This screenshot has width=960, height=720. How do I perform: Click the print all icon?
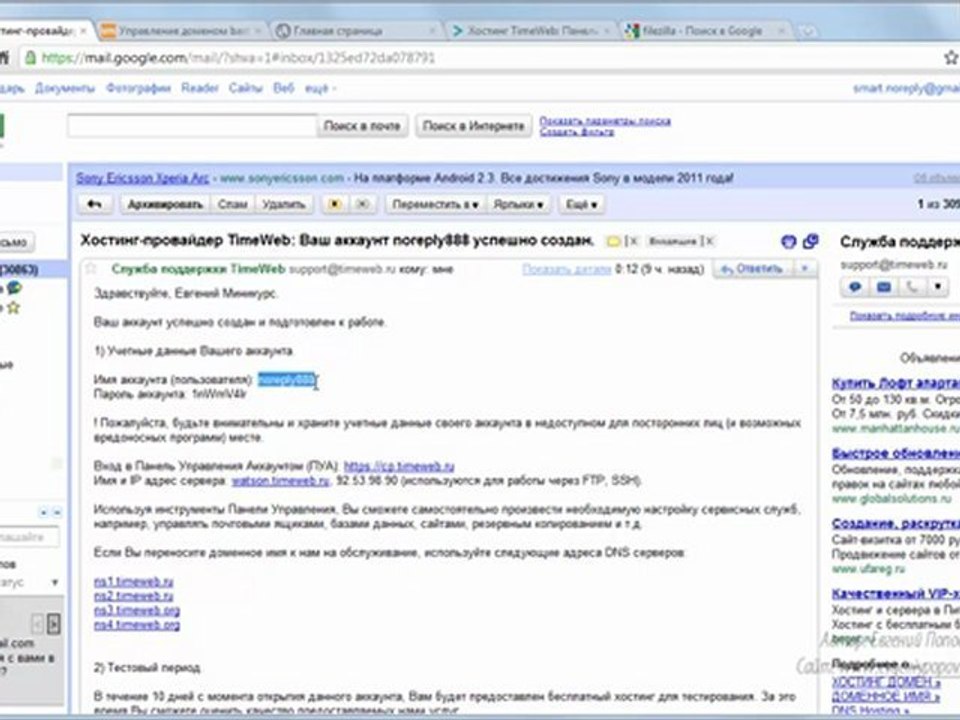pyautogui.click(x=789, y=241)
